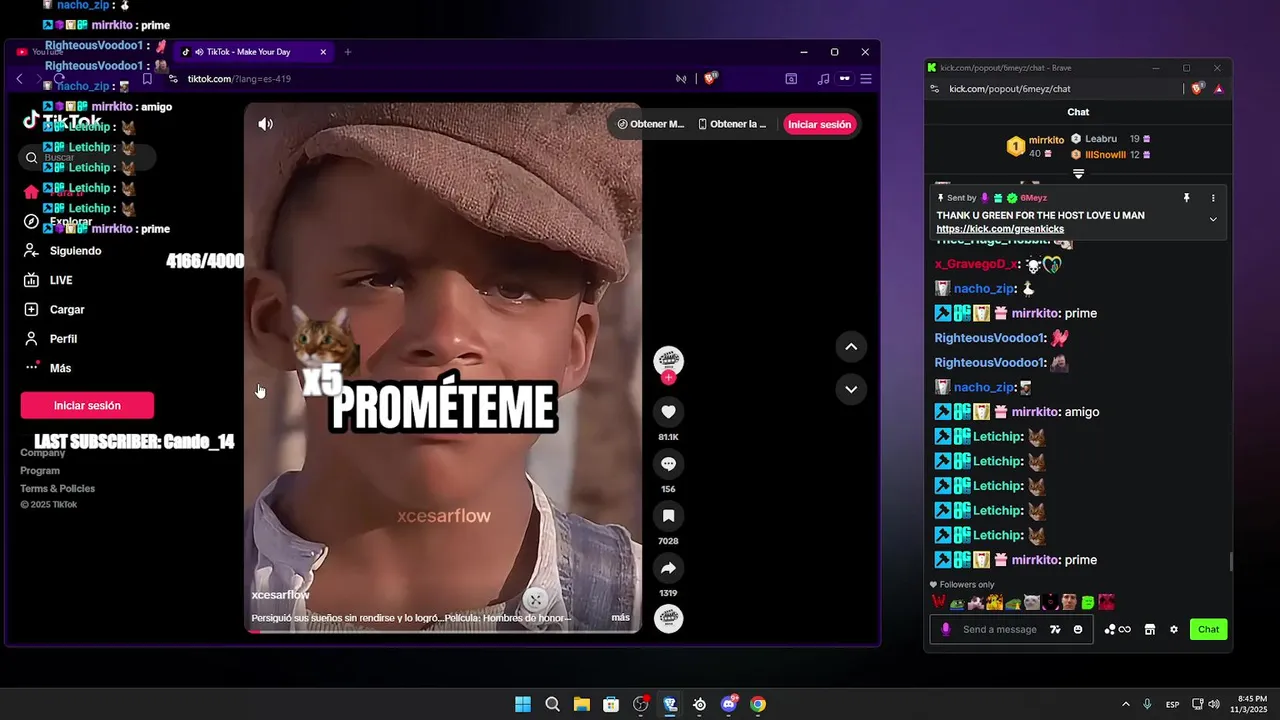This screenshot has height=720, width=1280.
Task: Click the browser back arrow in TikTok window
Action: tap(19, 79)
